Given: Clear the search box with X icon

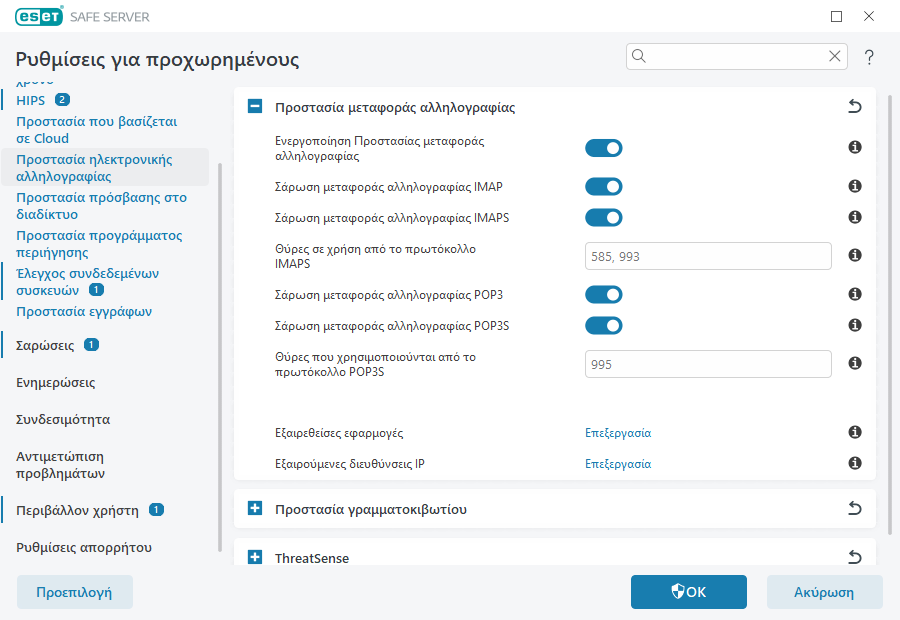Looking at the screenshot, I should click(835, 56).
